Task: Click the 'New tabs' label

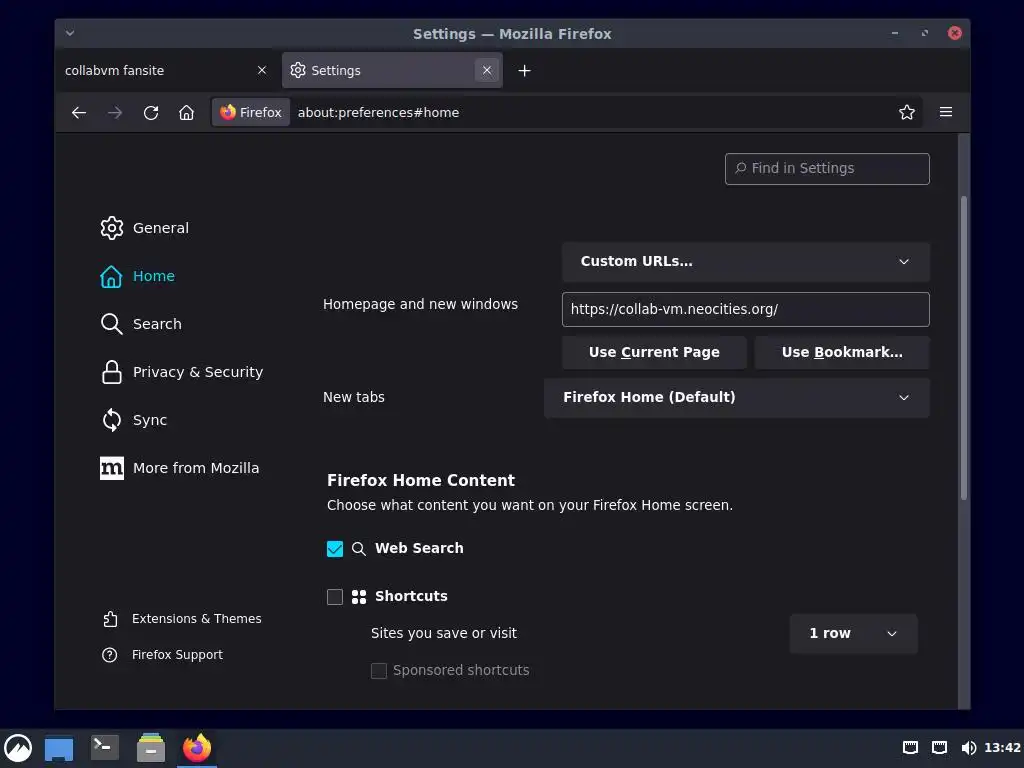Action: pos(354,397)
